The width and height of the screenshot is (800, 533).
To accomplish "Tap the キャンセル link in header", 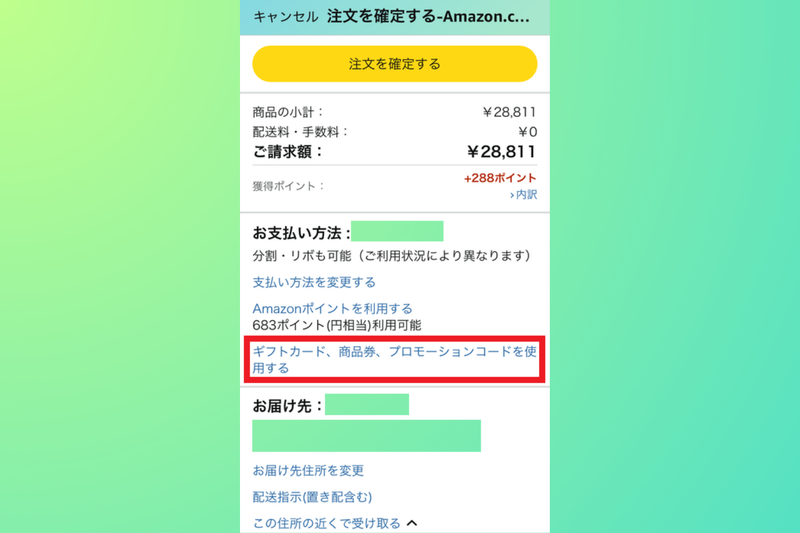I will pyautogui.click(x=285, y=16).
